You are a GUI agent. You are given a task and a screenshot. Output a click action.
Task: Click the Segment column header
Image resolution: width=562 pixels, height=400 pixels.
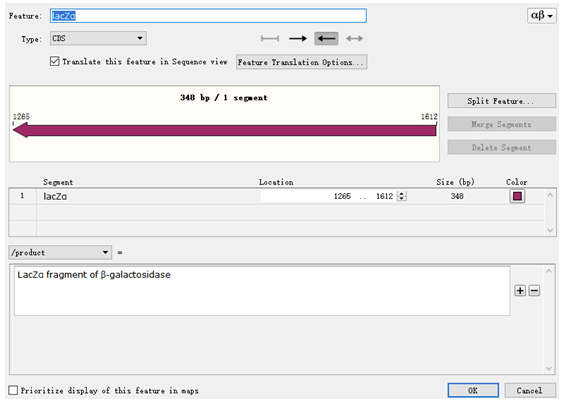(58, 182)
